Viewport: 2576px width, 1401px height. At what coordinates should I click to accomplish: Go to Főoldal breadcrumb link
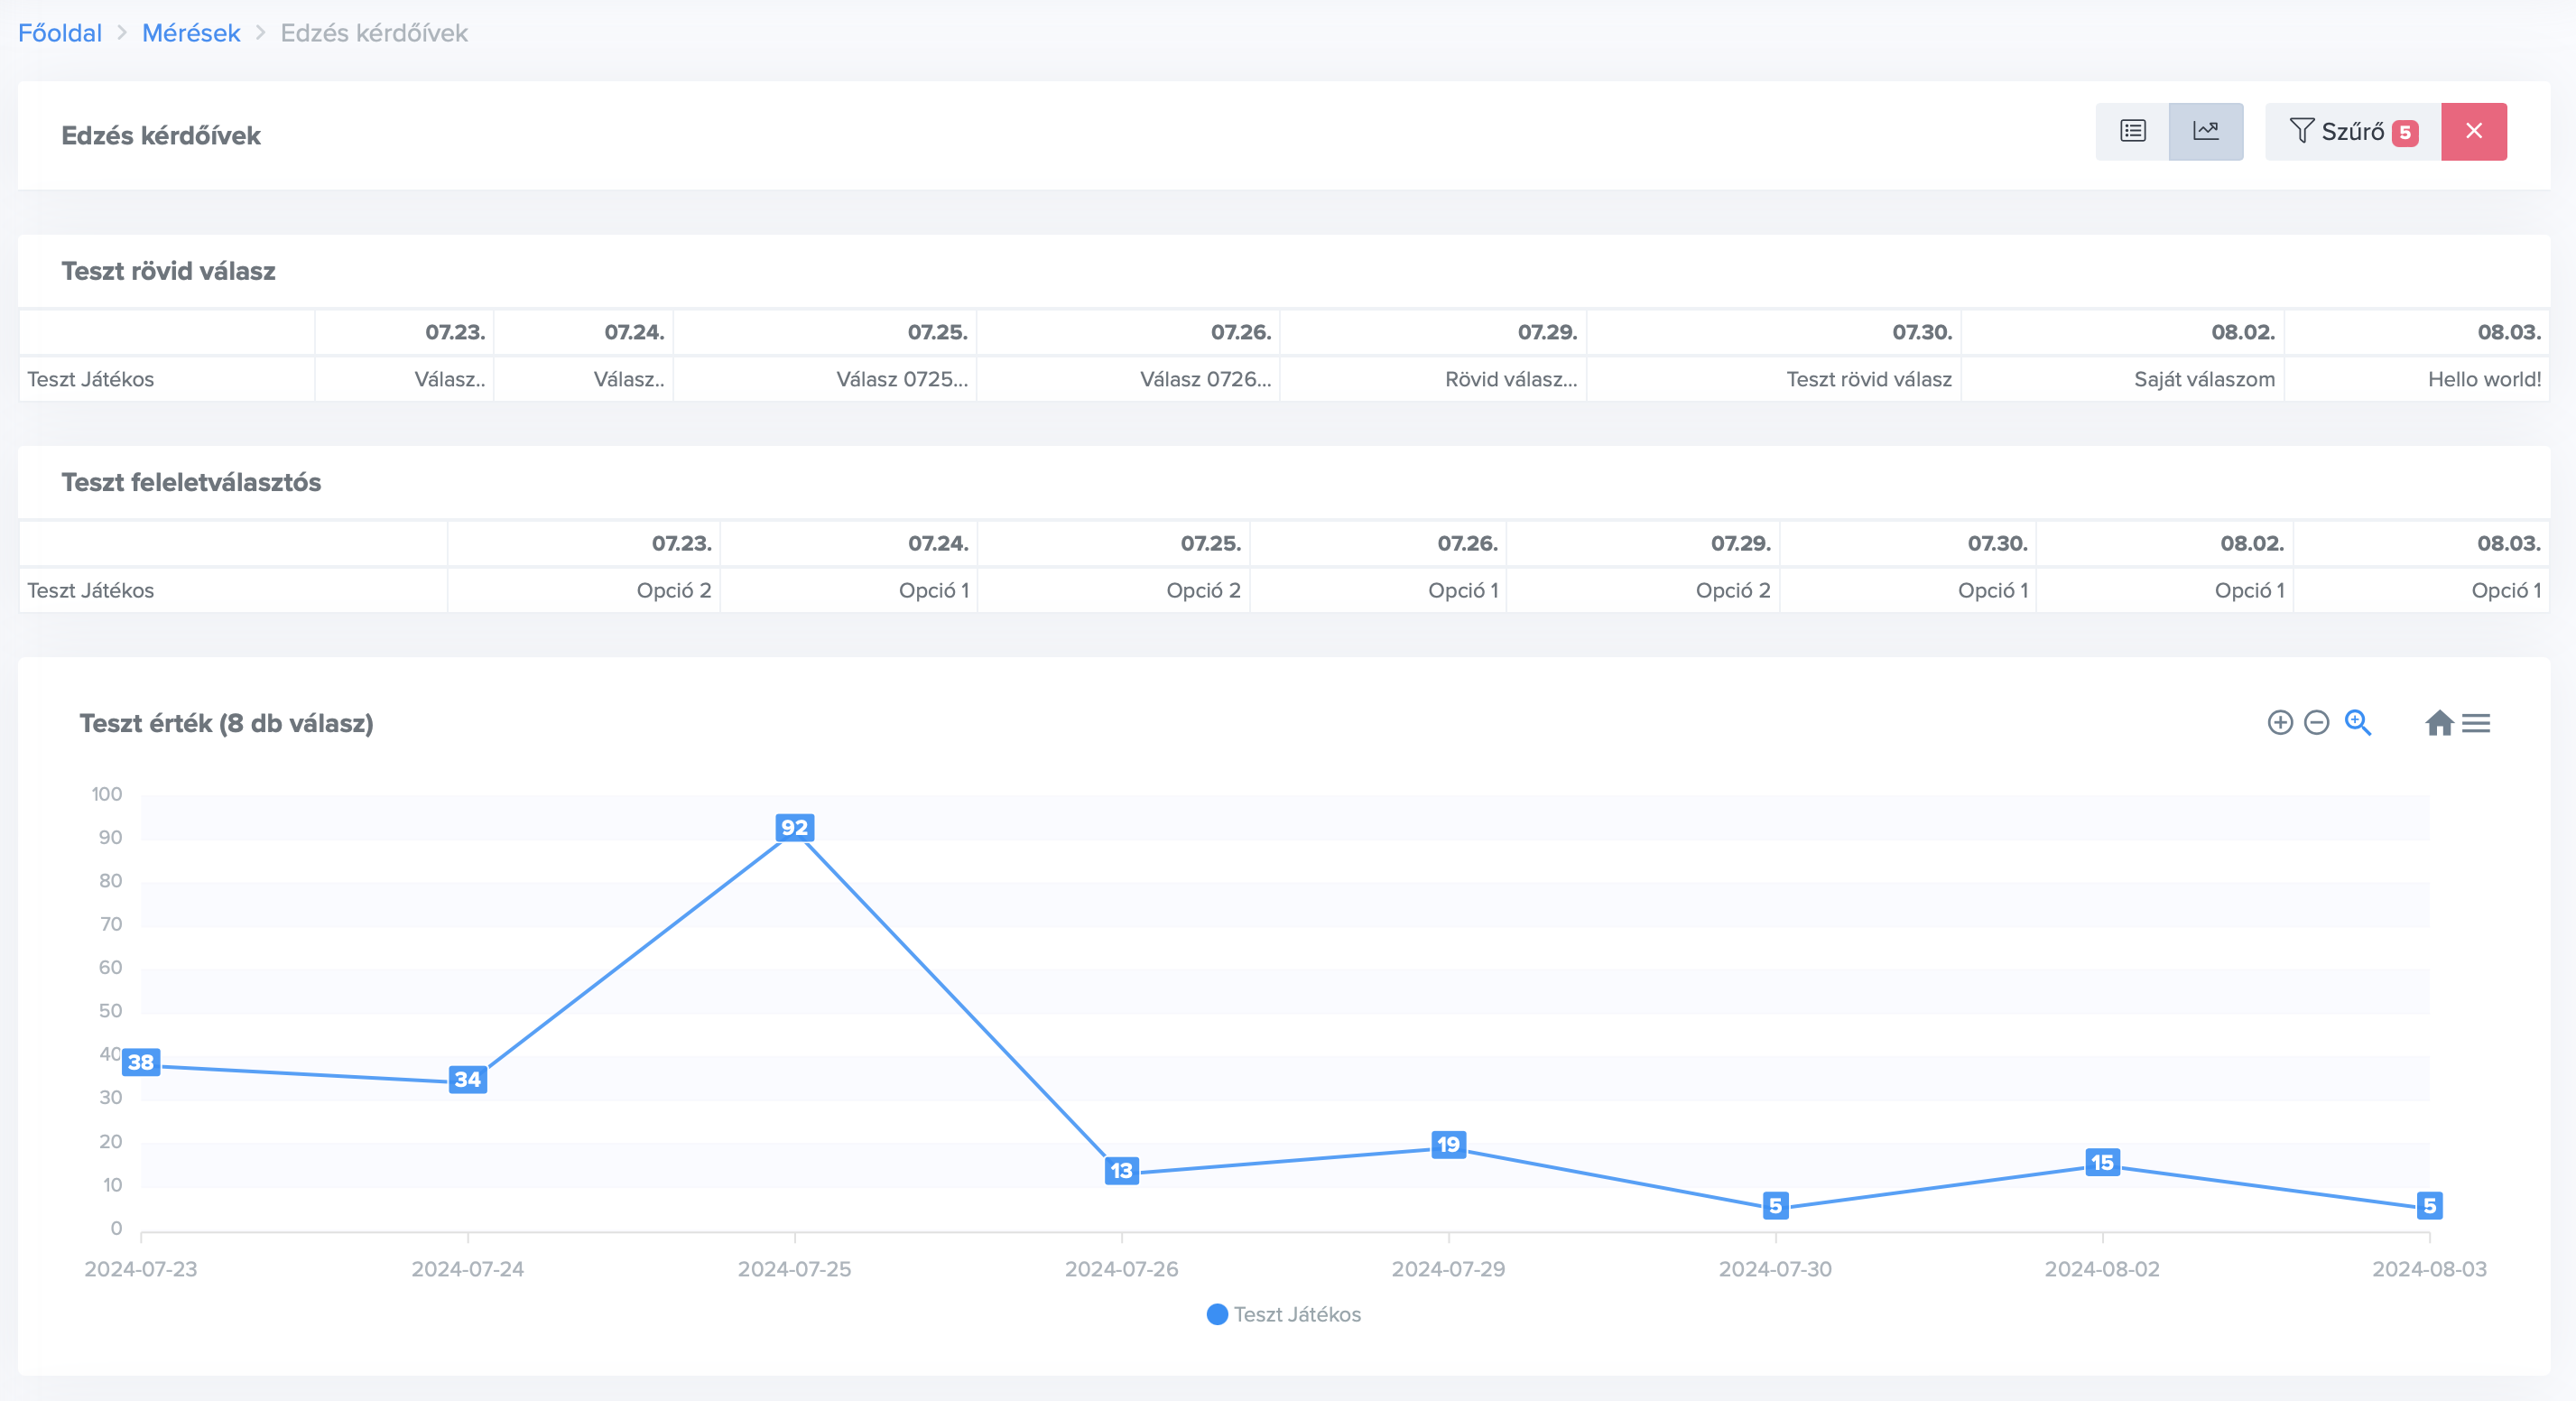point(60,33)
